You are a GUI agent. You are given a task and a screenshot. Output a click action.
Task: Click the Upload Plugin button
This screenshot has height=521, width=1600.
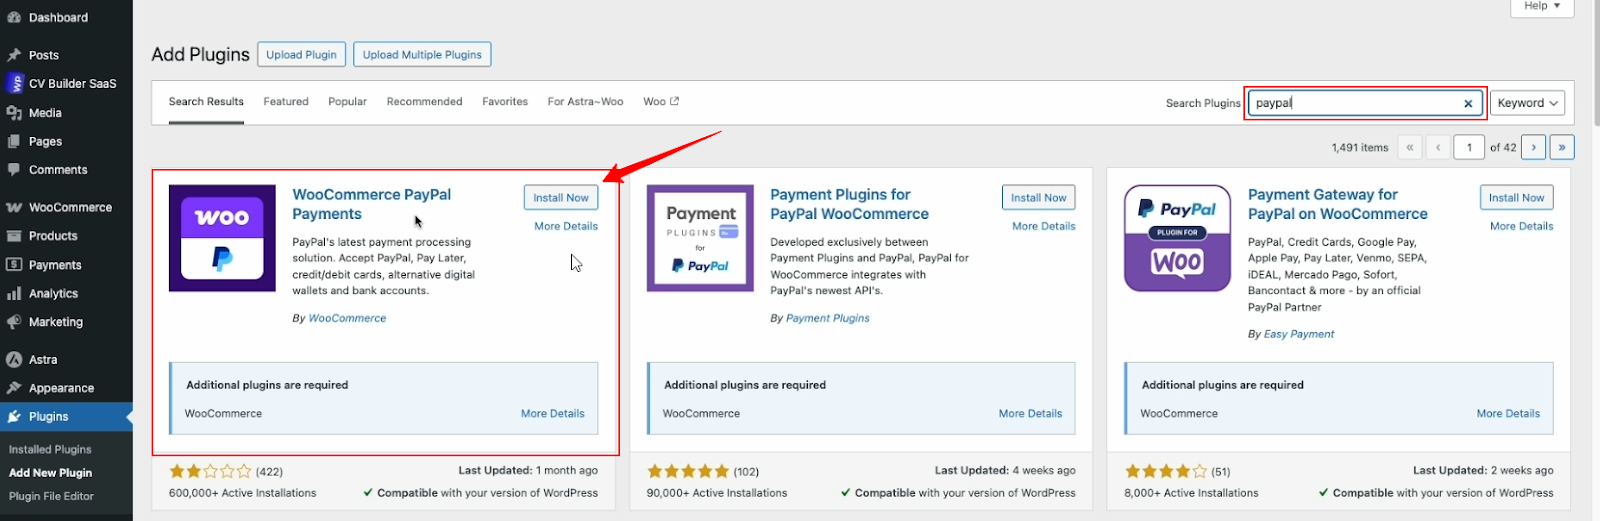coord(301,54)
